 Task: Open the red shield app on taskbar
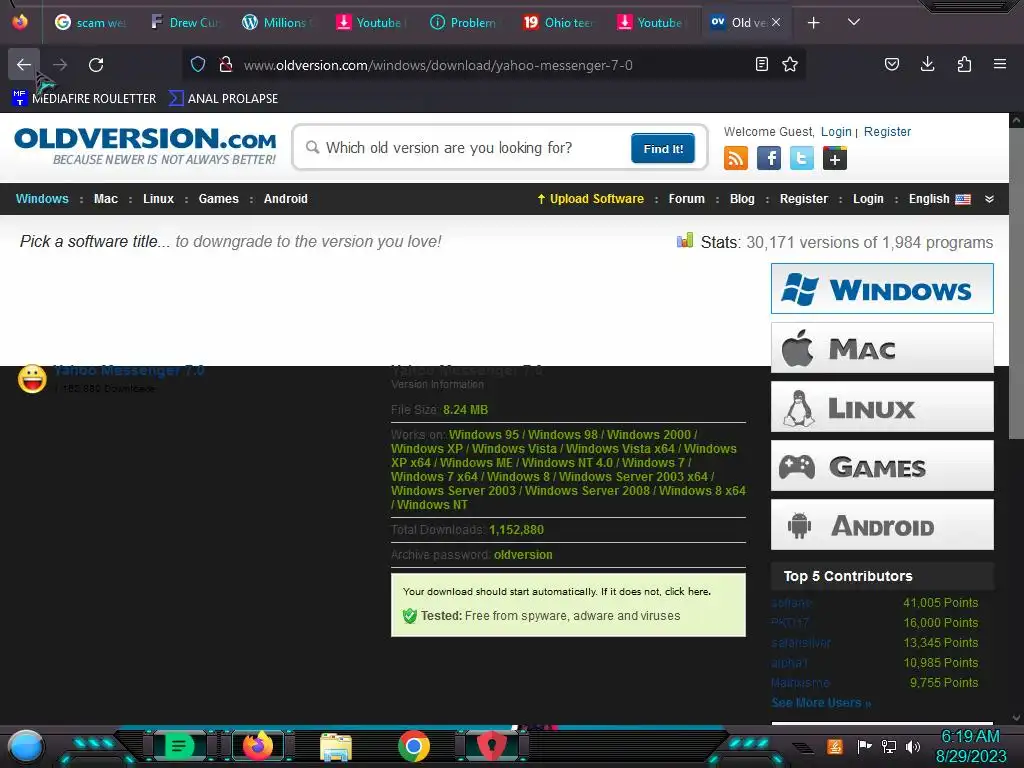click(492, 746)
